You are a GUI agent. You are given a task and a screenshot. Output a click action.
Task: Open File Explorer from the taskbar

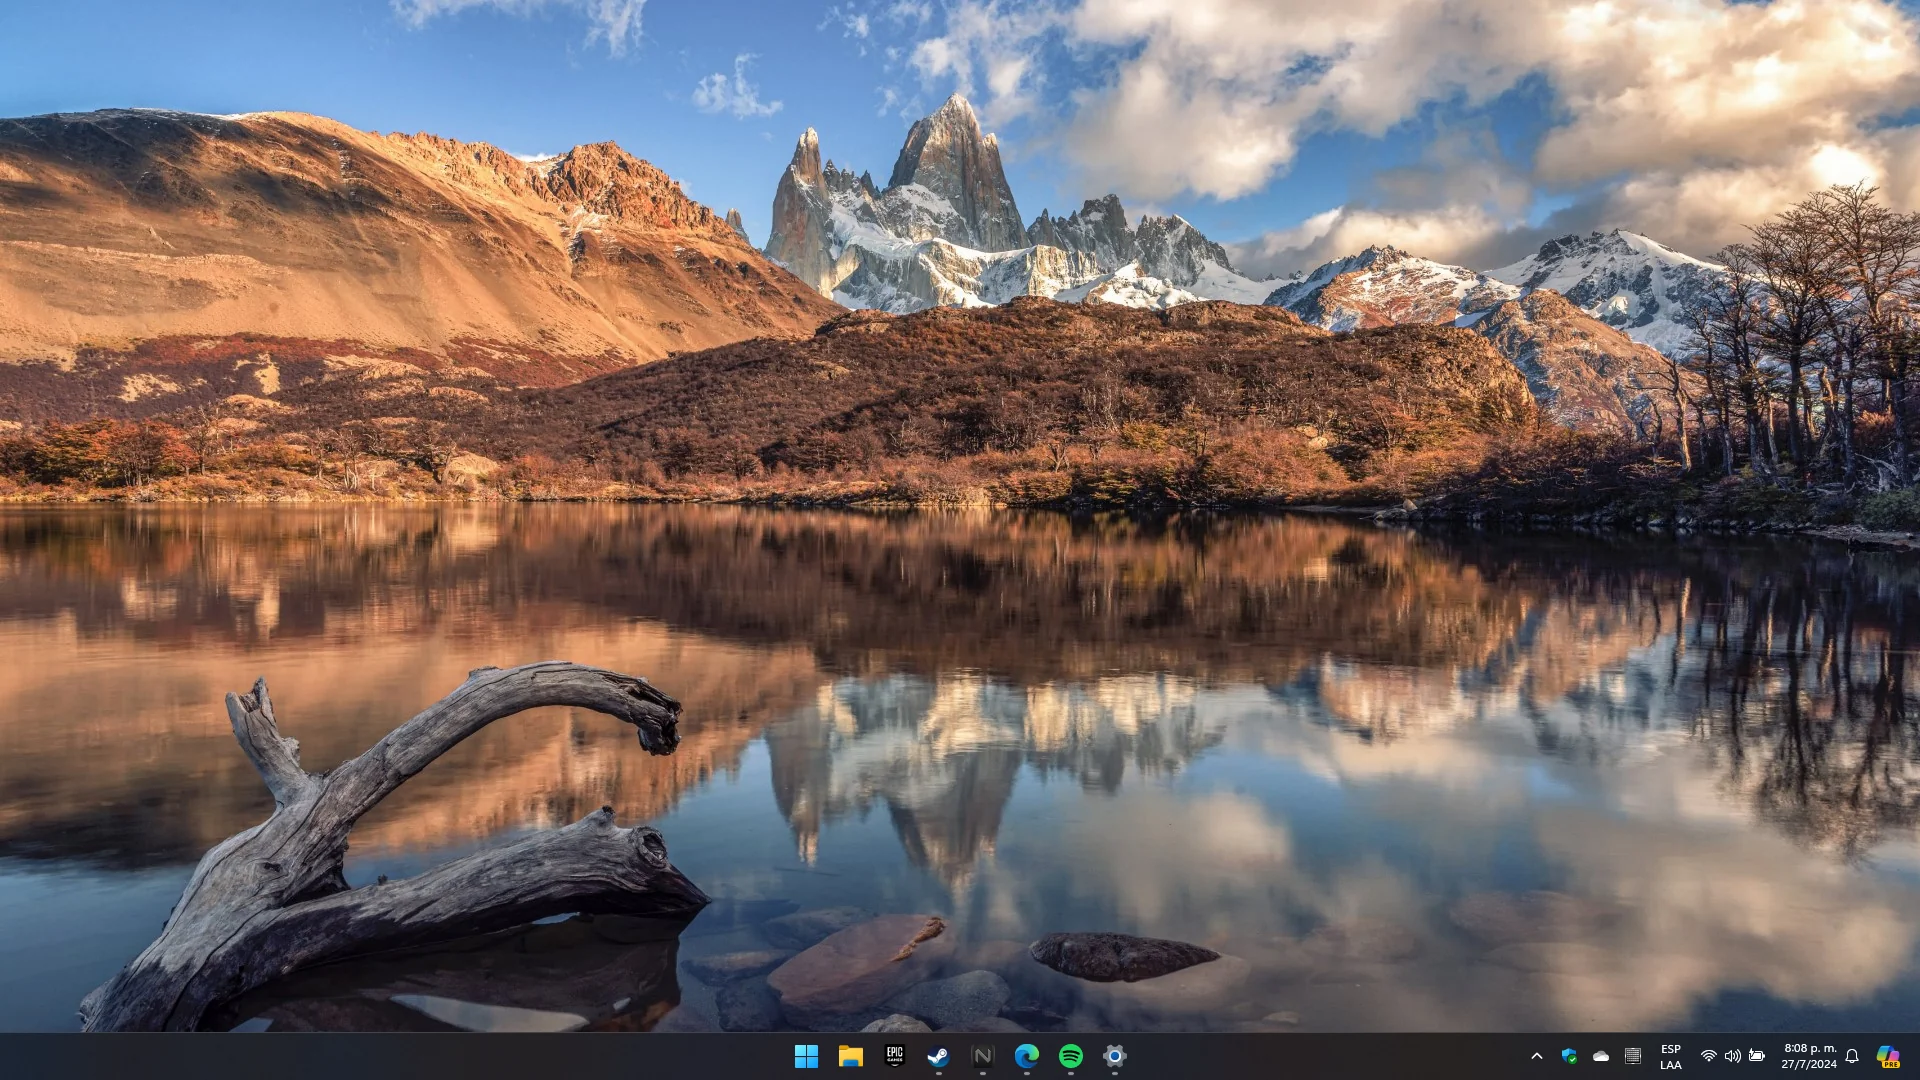coord(850,1056)
